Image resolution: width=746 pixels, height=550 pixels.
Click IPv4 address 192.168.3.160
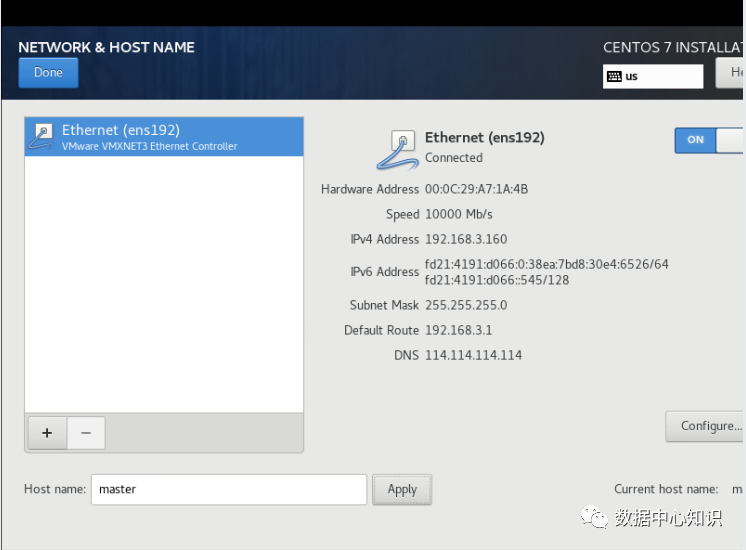tap(466, 239)
